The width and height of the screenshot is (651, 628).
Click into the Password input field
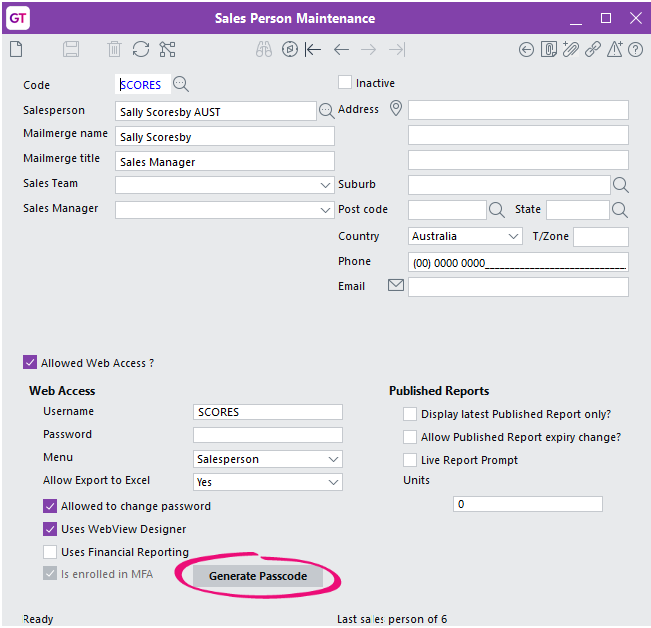[268, 435]
